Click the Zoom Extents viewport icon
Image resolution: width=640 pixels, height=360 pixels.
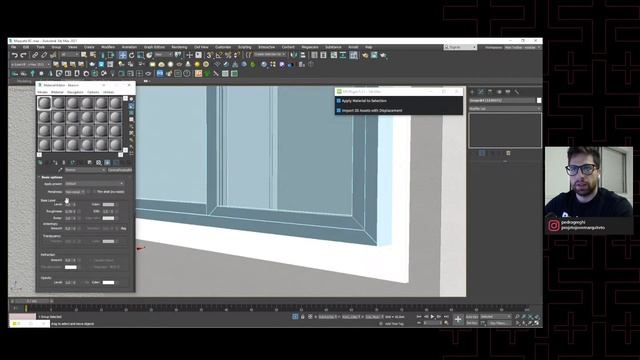click(531, 316)
